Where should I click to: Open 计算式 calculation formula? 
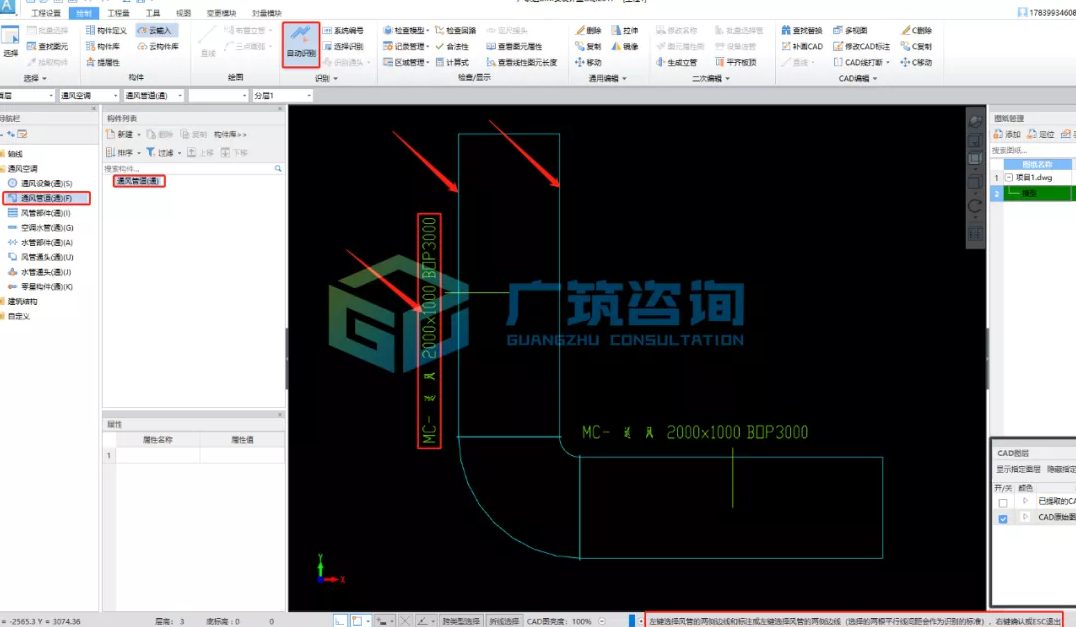[x=452, y=62]
